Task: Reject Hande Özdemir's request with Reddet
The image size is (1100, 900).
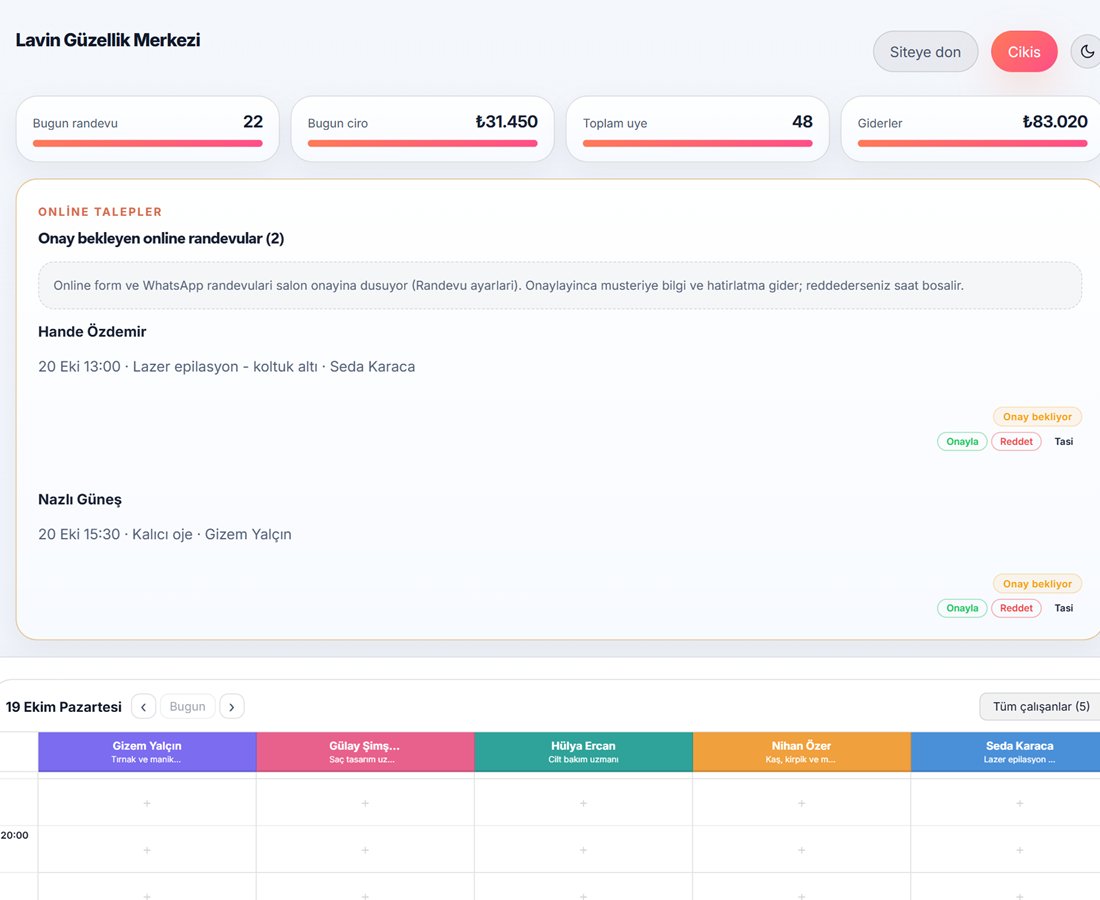Action: [1016, 441]
